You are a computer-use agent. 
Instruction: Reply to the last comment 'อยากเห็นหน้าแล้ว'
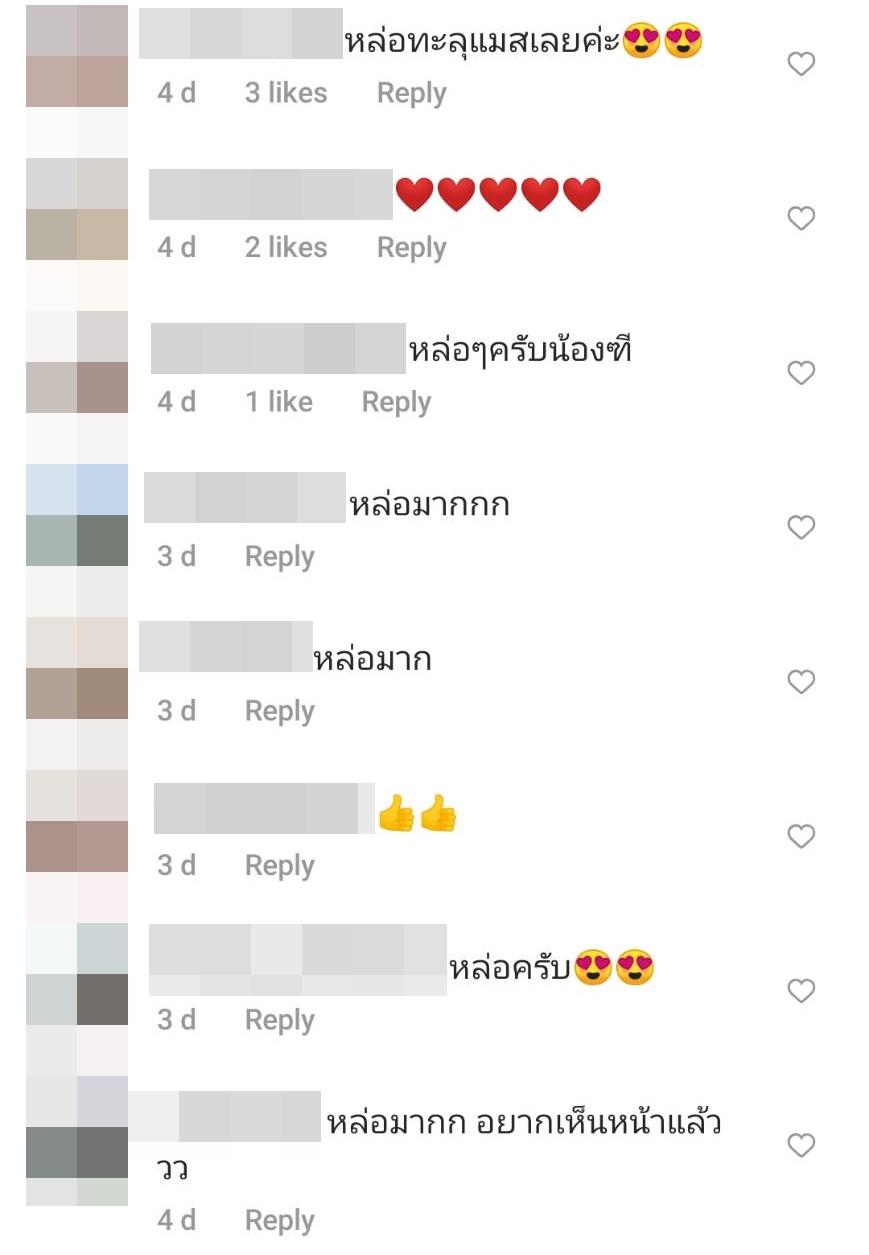coord(279,1221)
